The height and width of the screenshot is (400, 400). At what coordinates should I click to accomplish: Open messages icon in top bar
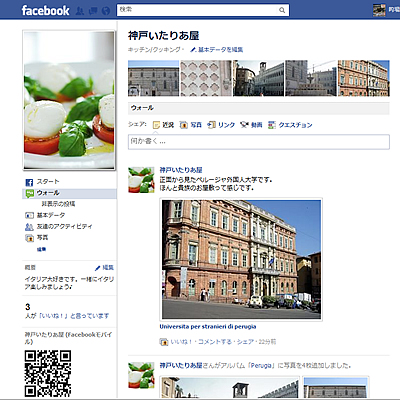coord(93,11)
